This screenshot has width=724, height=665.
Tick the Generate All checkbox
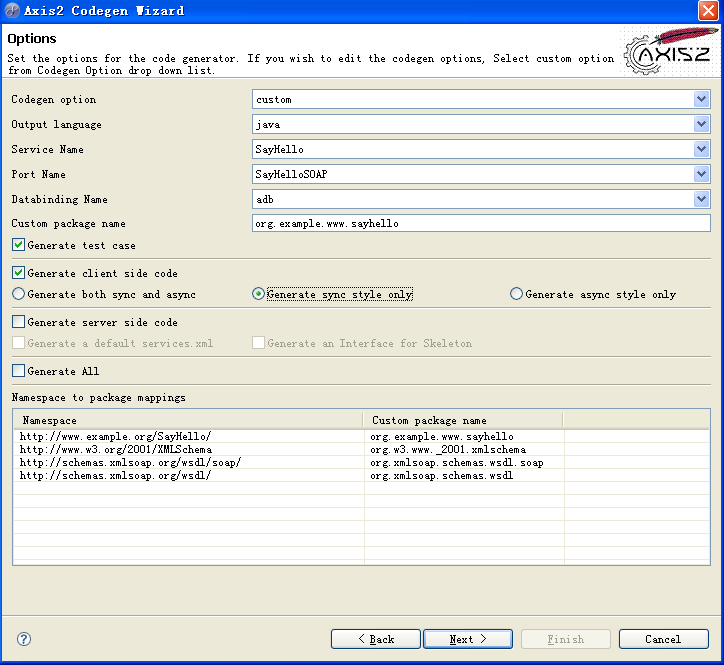coord(18,371)
